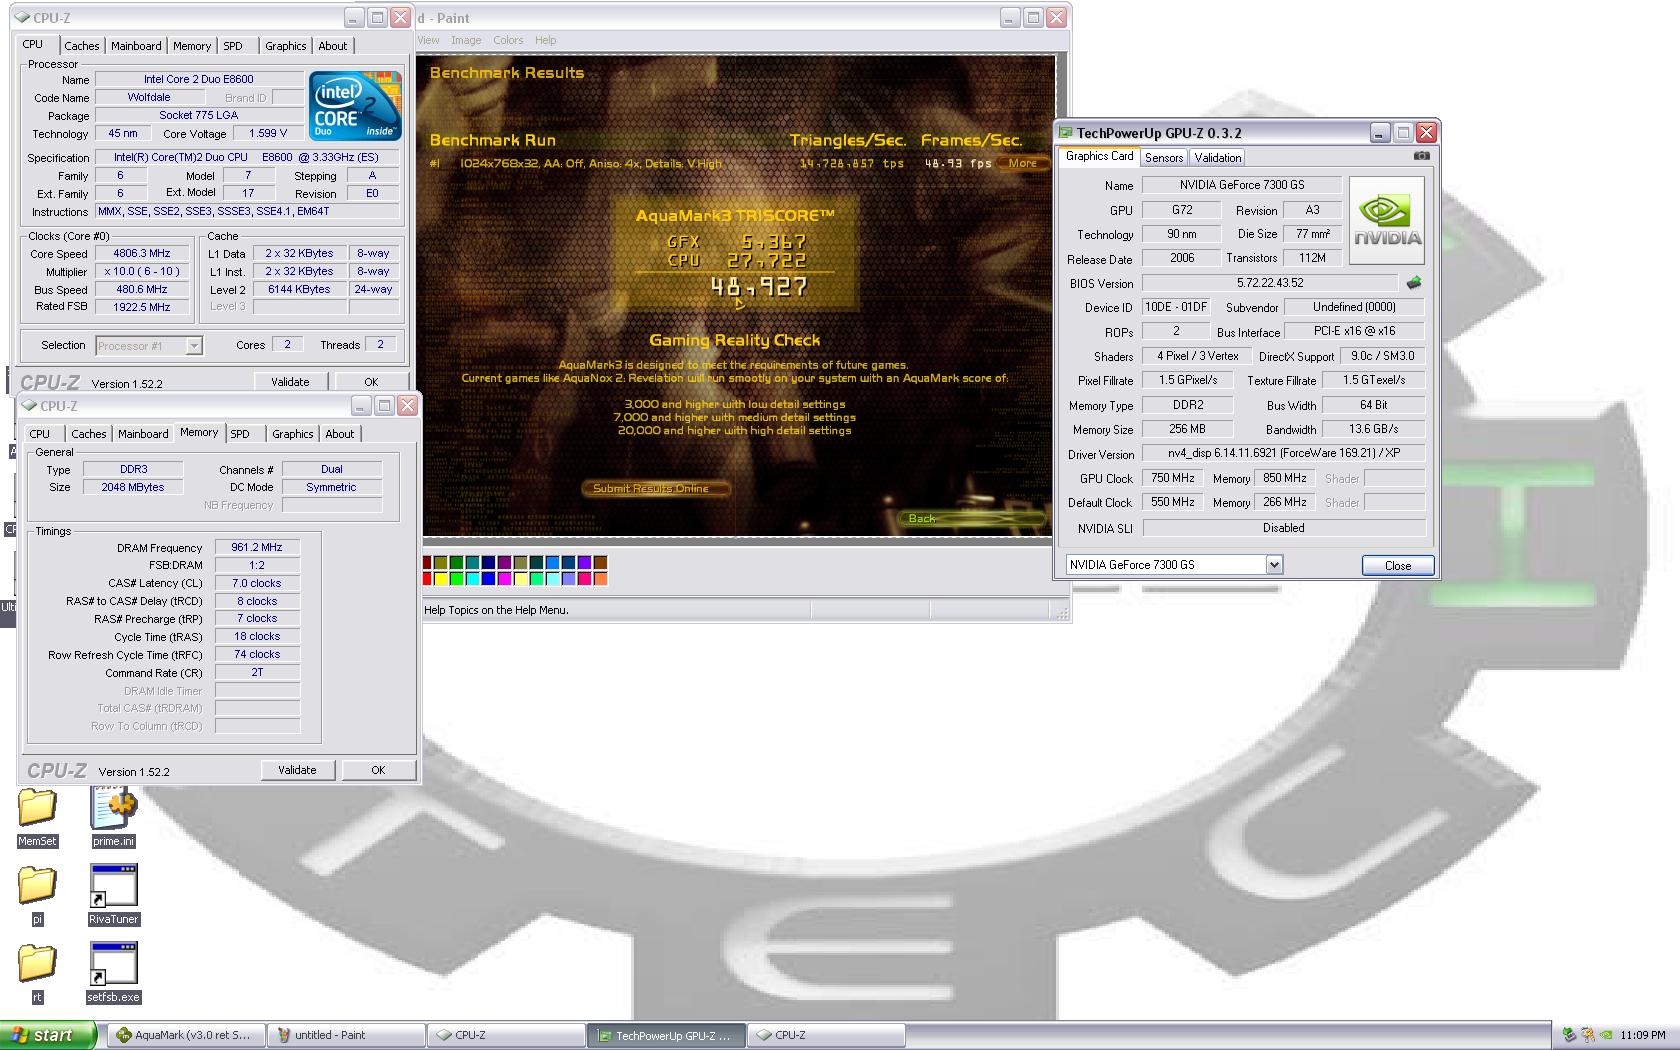
Task: Pick the red color in Paint palette
Action: pyautogui.click(x=427, y=578)
